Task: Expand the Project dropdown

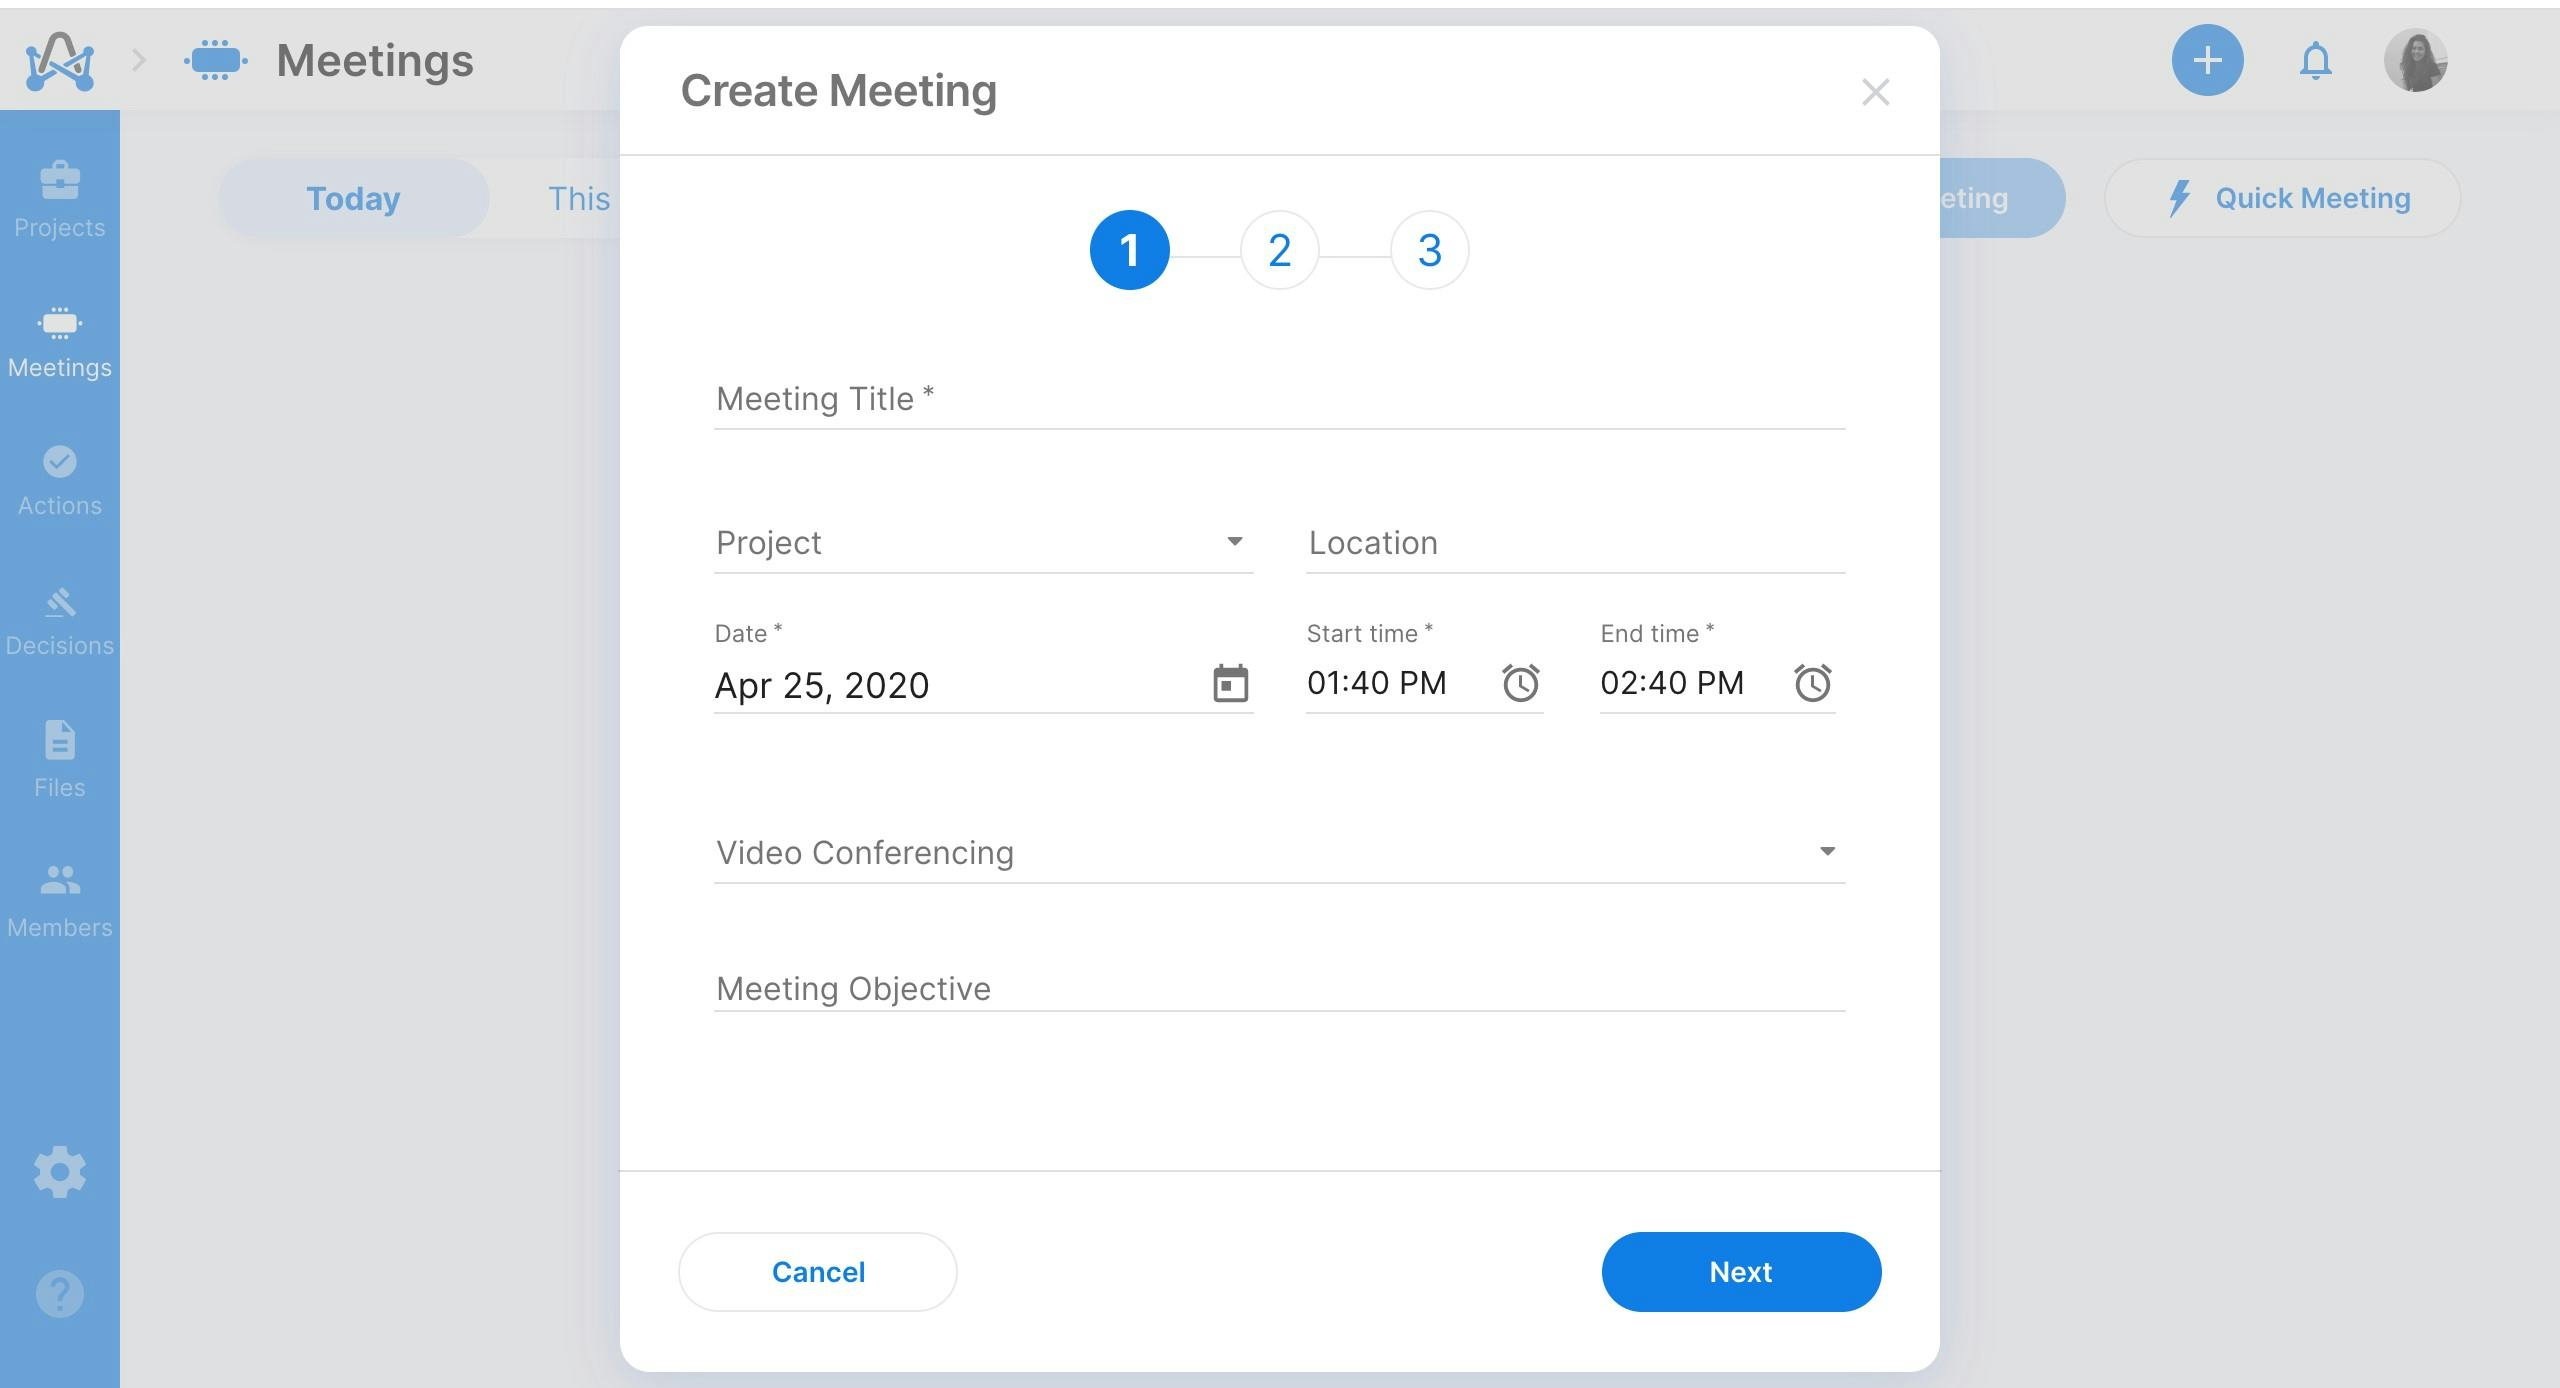Action: [1236, 542]
